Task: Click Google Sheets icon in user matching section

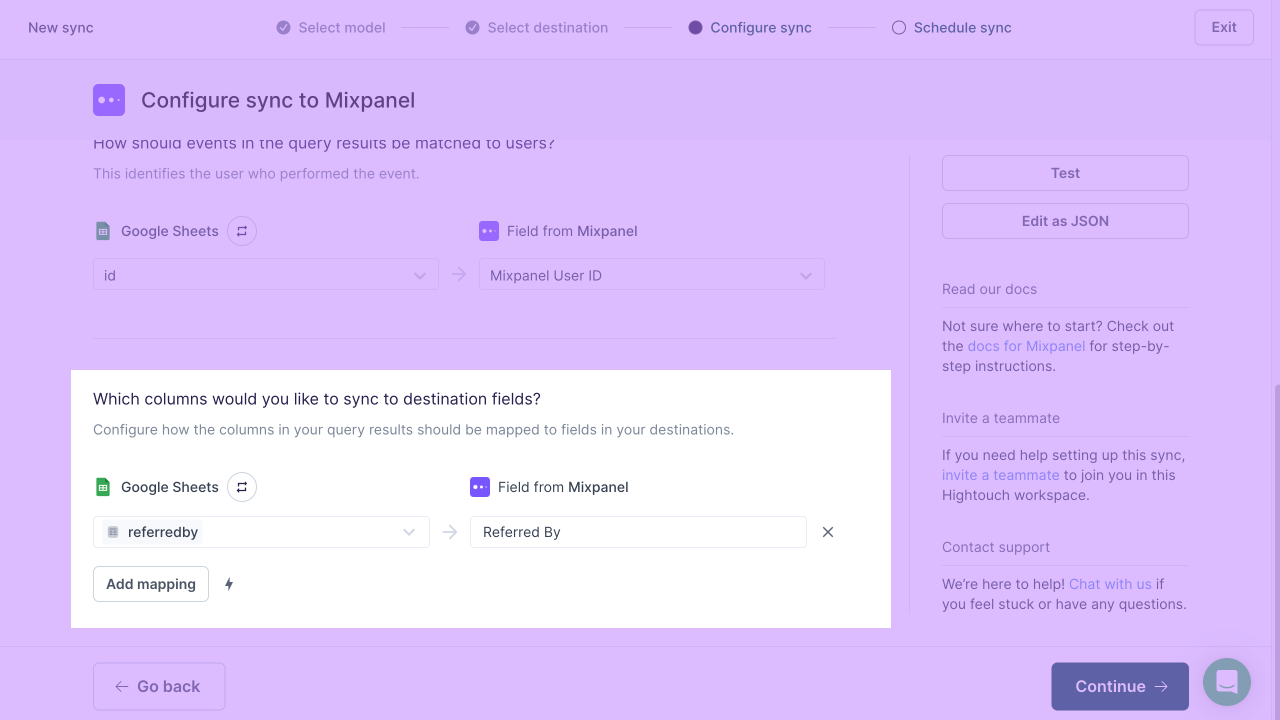Action: 103,231
